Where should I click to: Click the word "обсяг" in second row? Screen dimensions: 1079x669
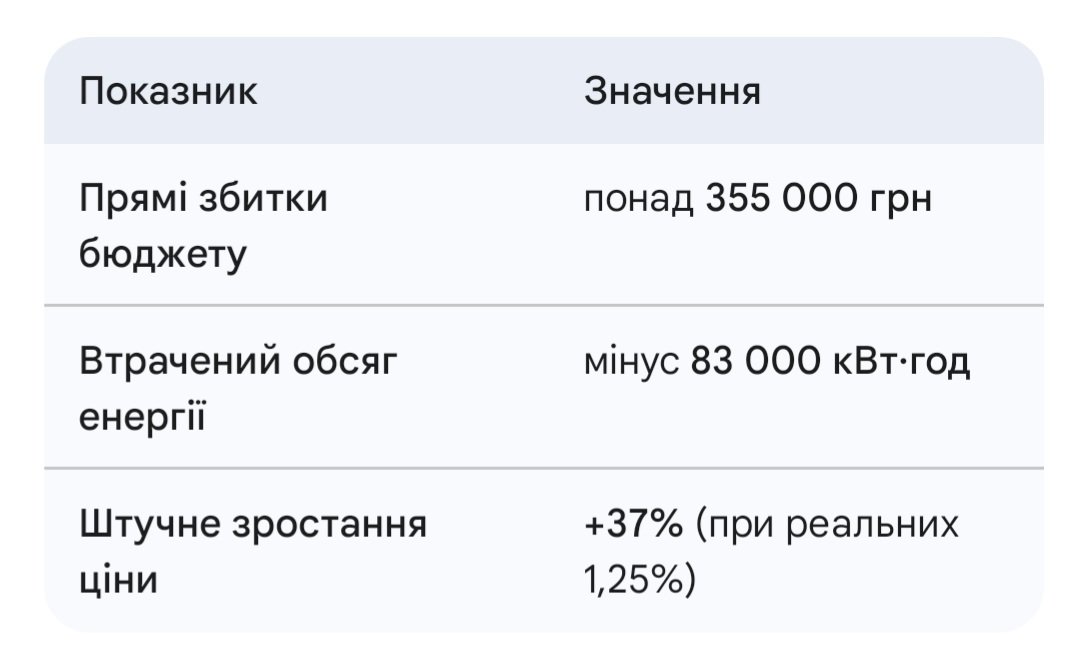coord(344,361)
